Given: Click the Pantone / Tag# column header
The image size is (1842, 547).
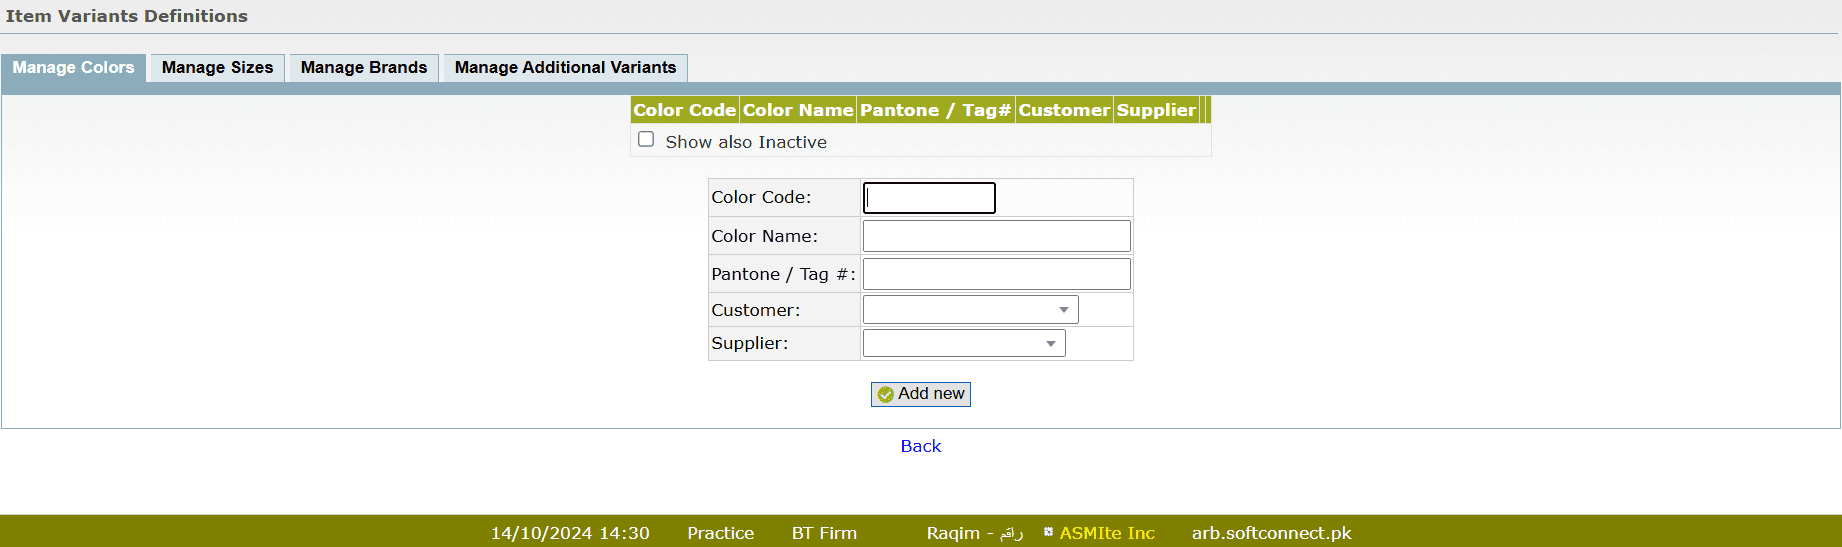Looking at the screenshot, I should pos(936,110).
